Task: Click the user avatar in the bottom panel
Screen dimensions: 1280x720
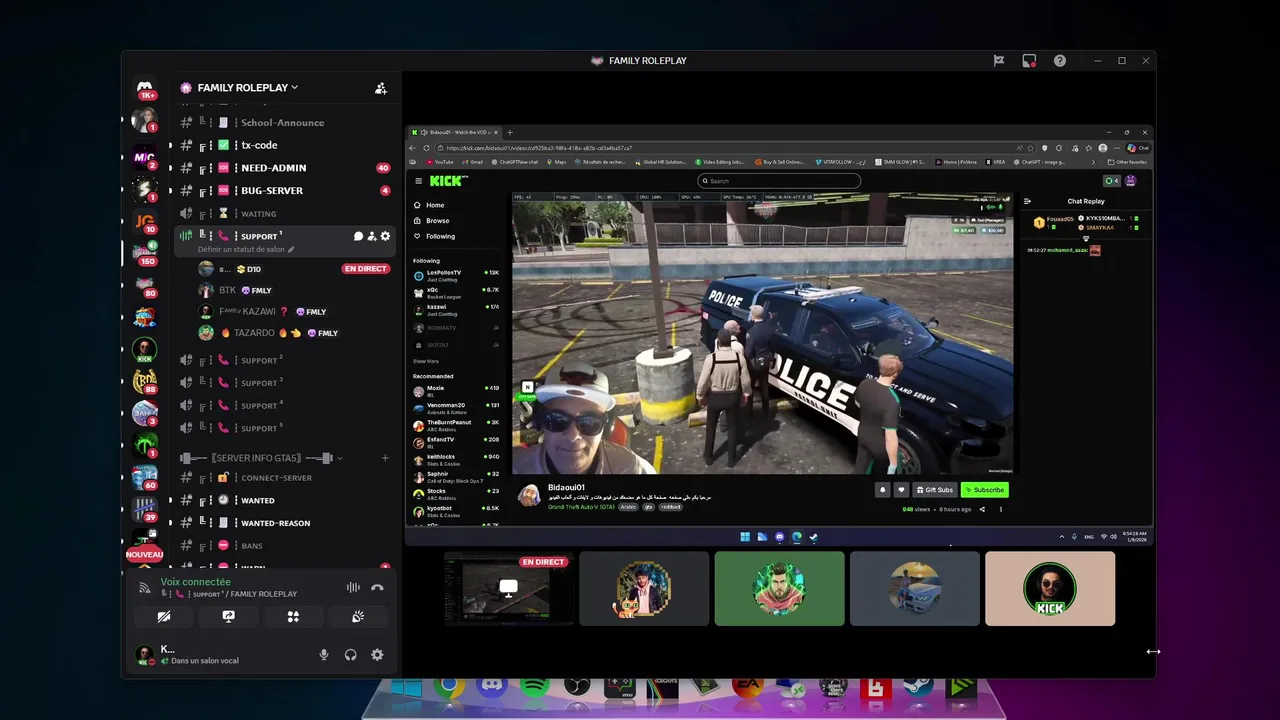Action: pos(145,655)
